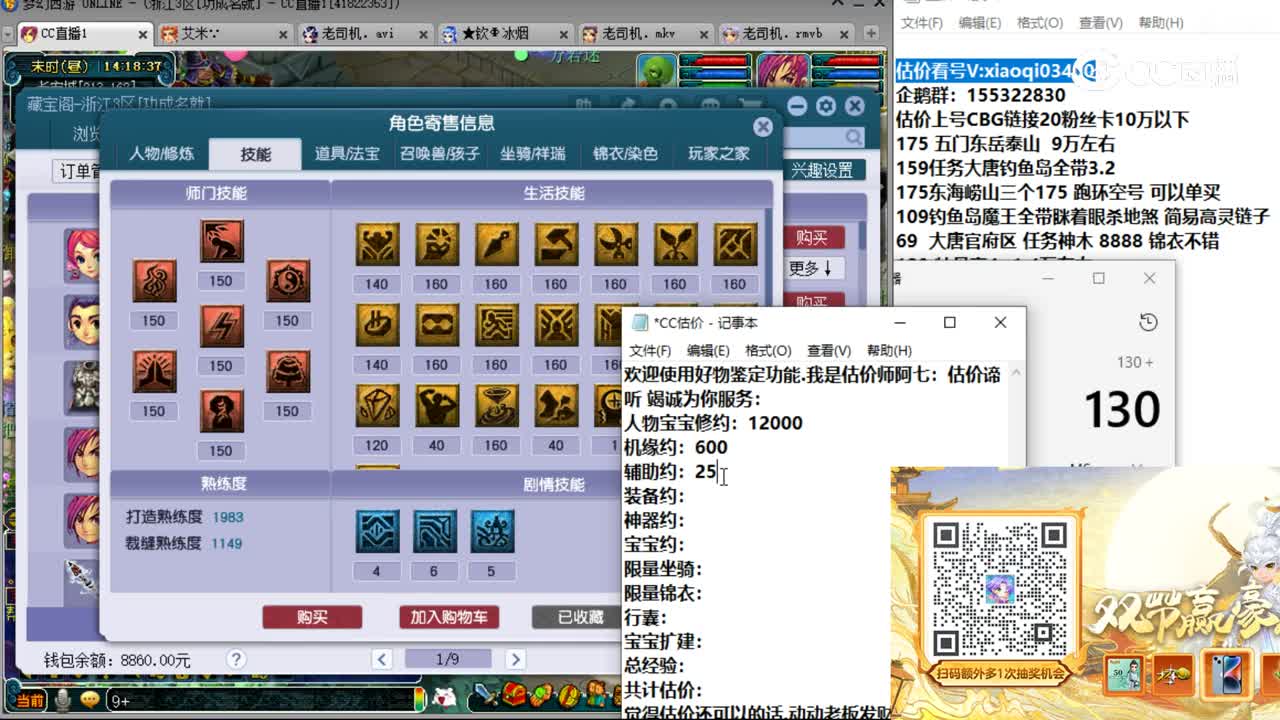Image resolution: width=1280 pixels, height=720 pixels.
Task: Click the praying hands sect skill icon
Action: (x=154, y=371)
